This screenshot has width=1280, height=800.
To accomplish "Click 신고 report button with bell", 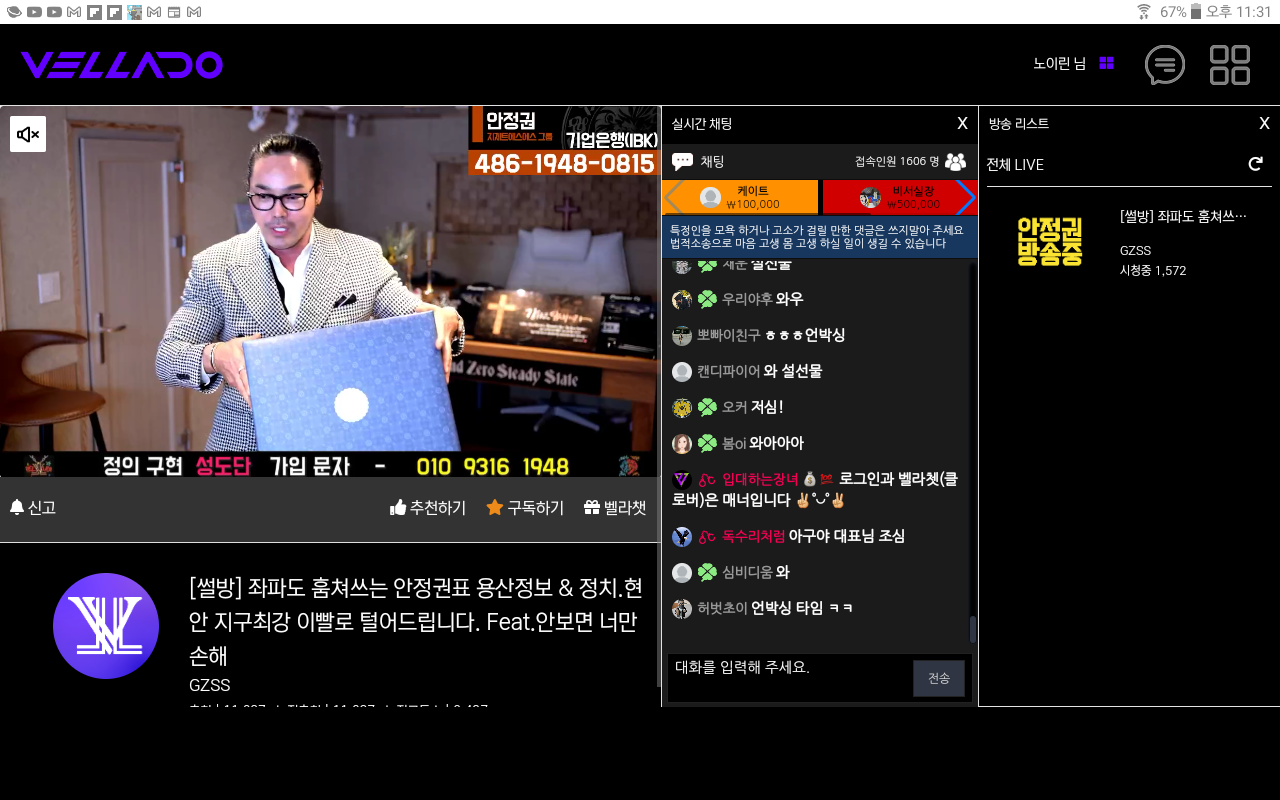I will coord(33,507).
